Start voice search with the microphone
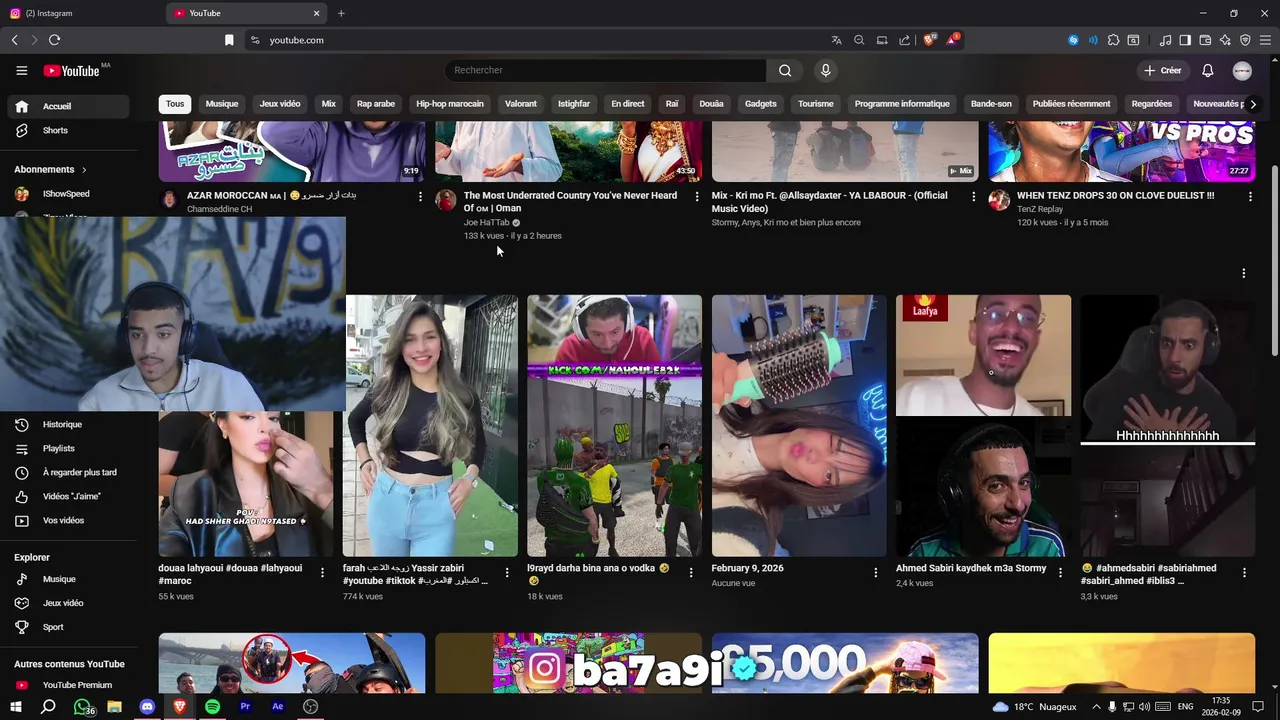Screen dimensions: 1280x720 [x=825, y=70]
